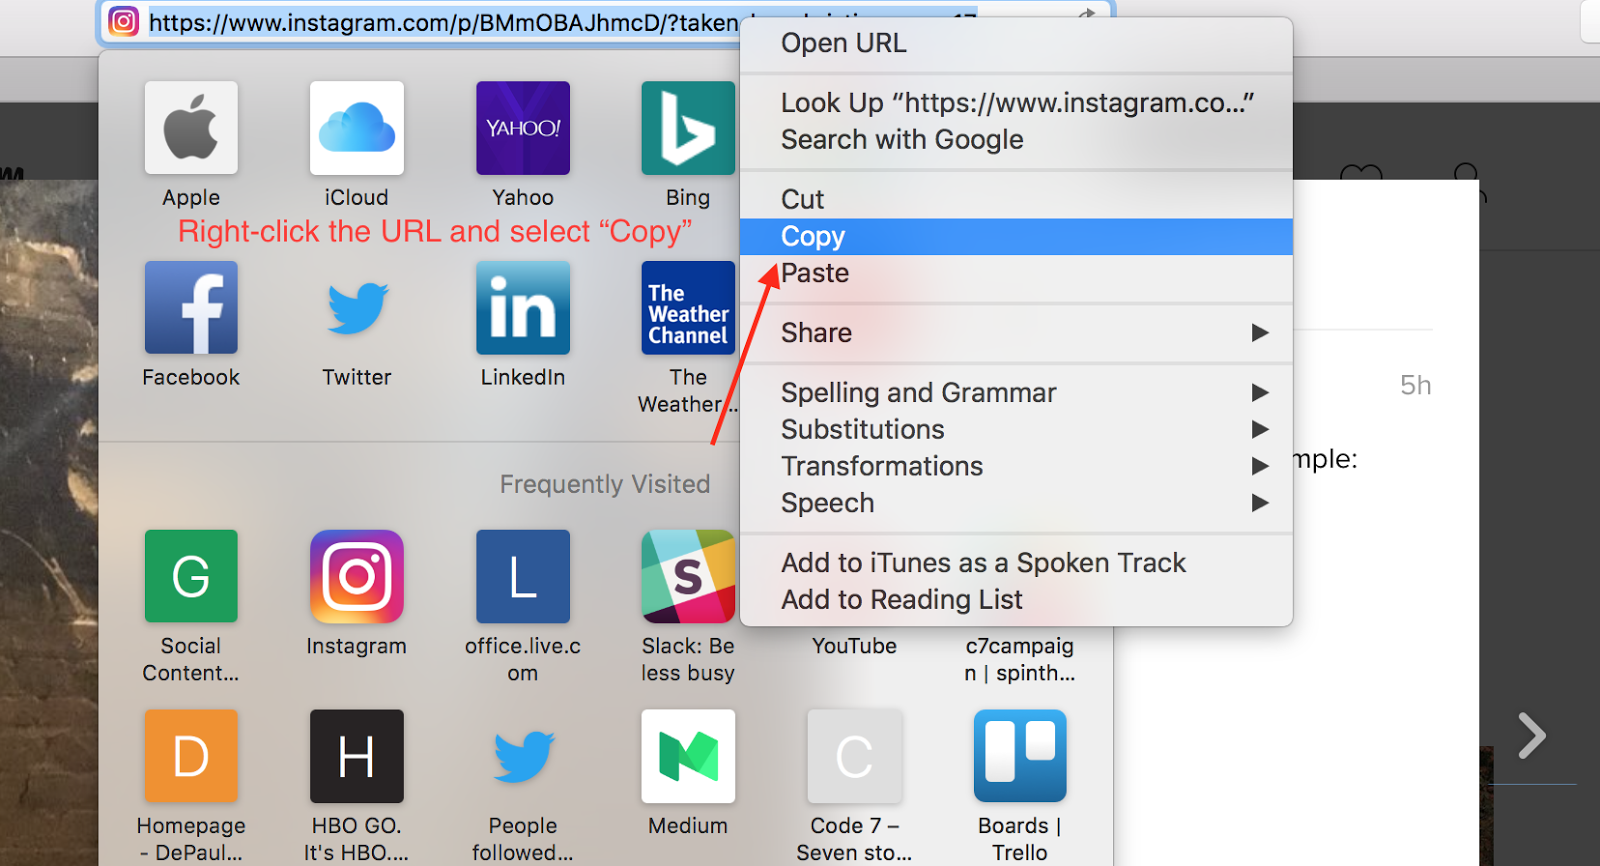The image size is (1600, 866).
Task: Open the Boards Trello tile
Action: [x=1020, y=756]
